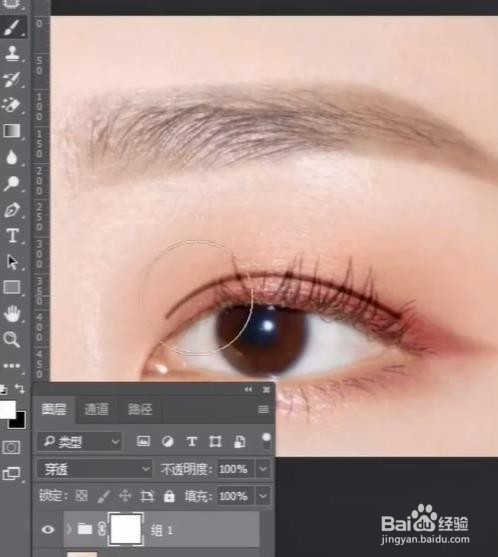
Task: Filter layers by shape layers
Action: (215, 442)
